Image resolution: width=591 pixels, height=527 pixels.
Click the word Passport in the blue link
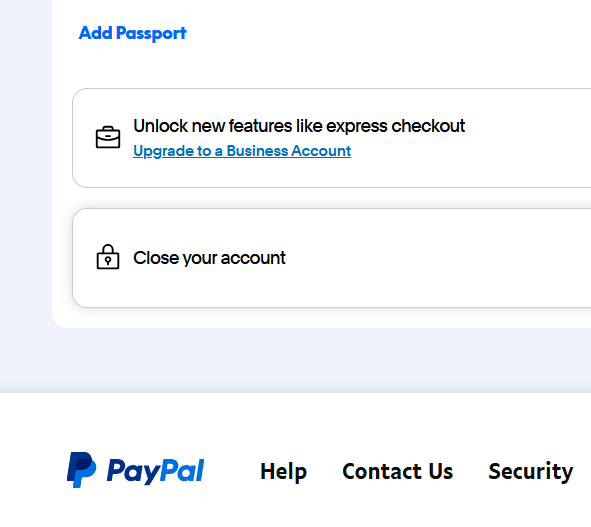tap(151, 33)
